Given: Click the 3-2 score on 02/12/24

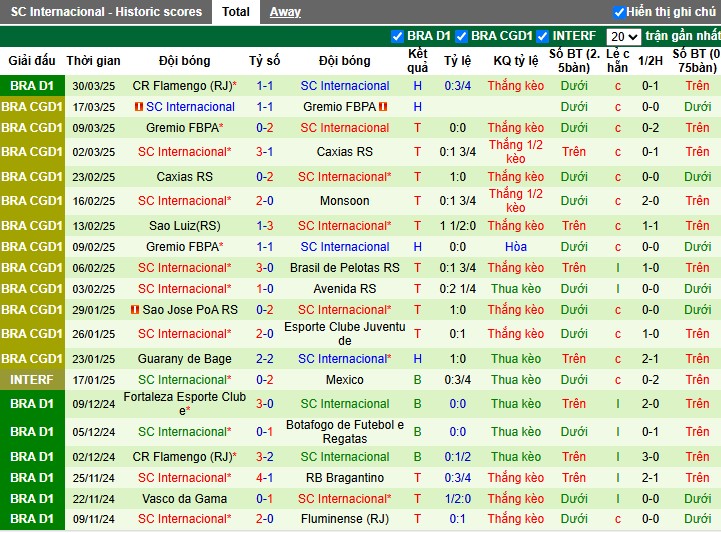Looking at the screenshot, I should [x=264, y=457].
